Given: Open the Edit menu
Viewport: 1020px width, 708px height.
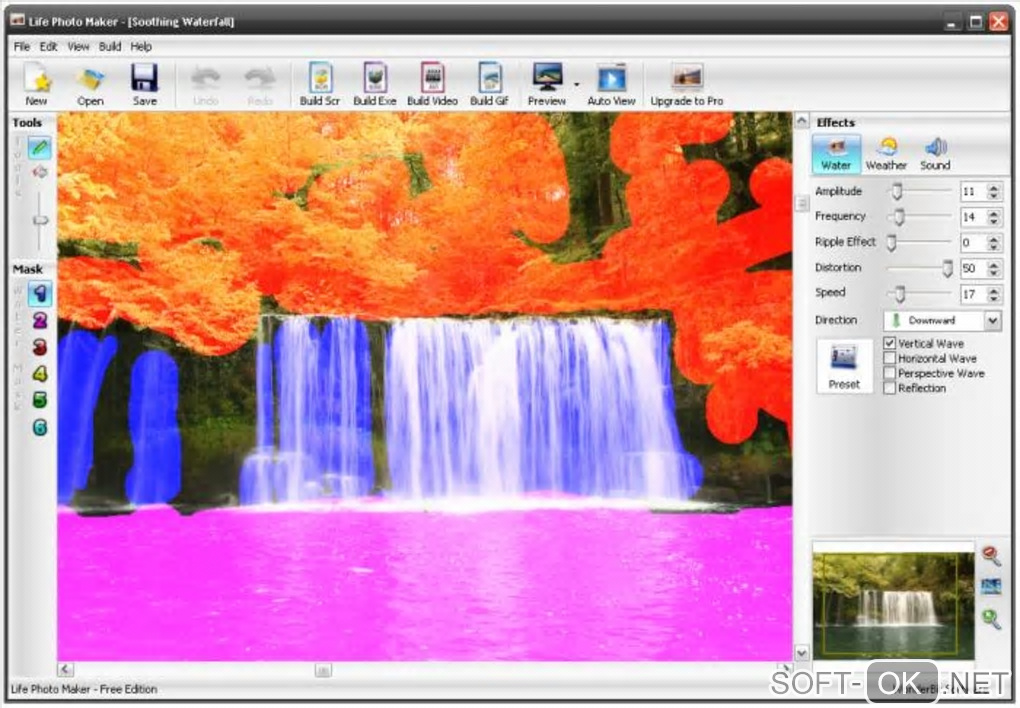Looking at the screenshot, I should 48,47.
